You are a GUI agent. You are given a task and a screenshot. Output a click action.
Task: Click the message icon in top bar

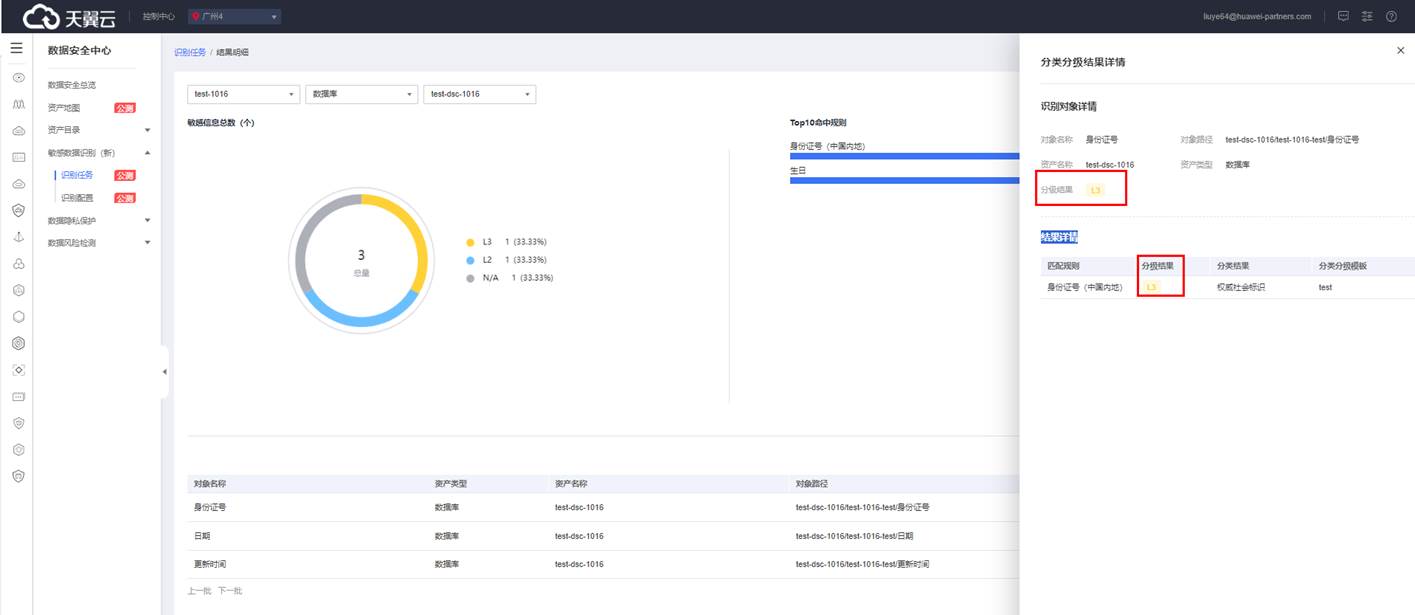(1343, 16)
